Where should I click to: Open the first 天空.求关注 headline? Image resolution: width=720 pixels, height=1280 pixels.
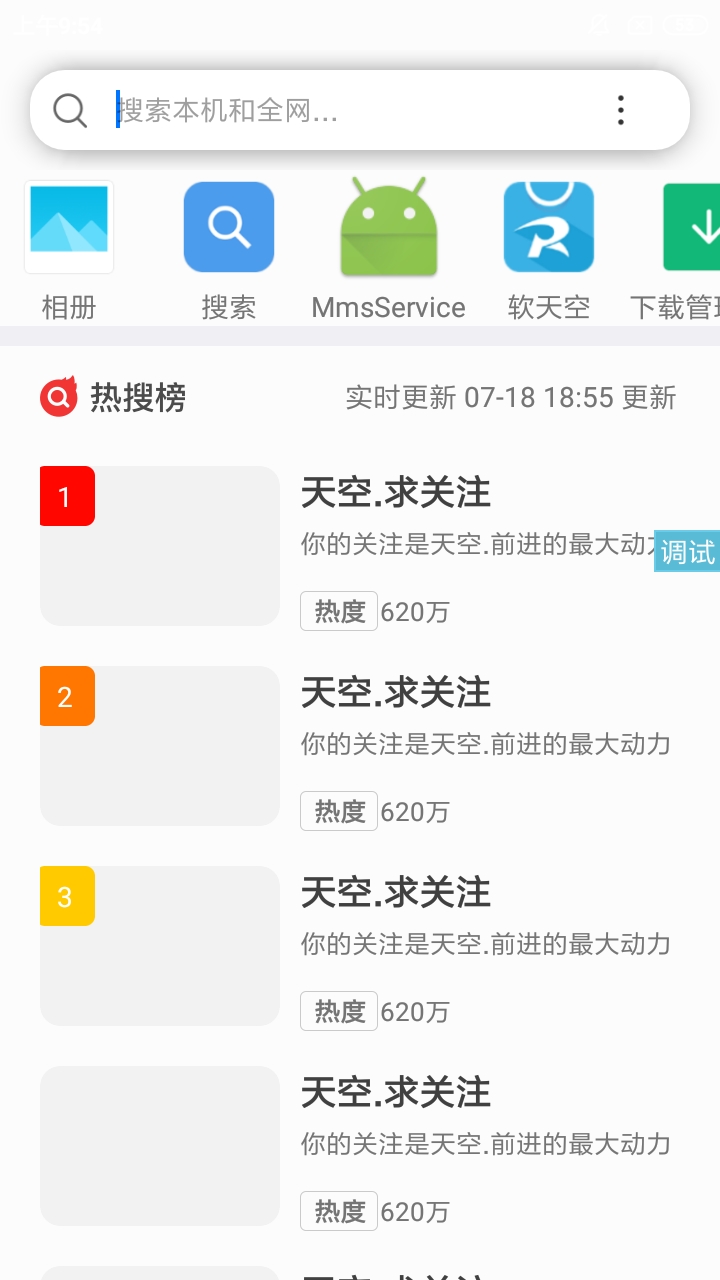pos(396,493)
